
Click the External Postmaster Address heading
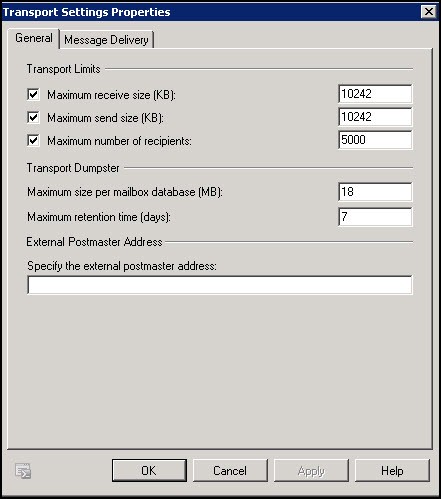[94, 242]
